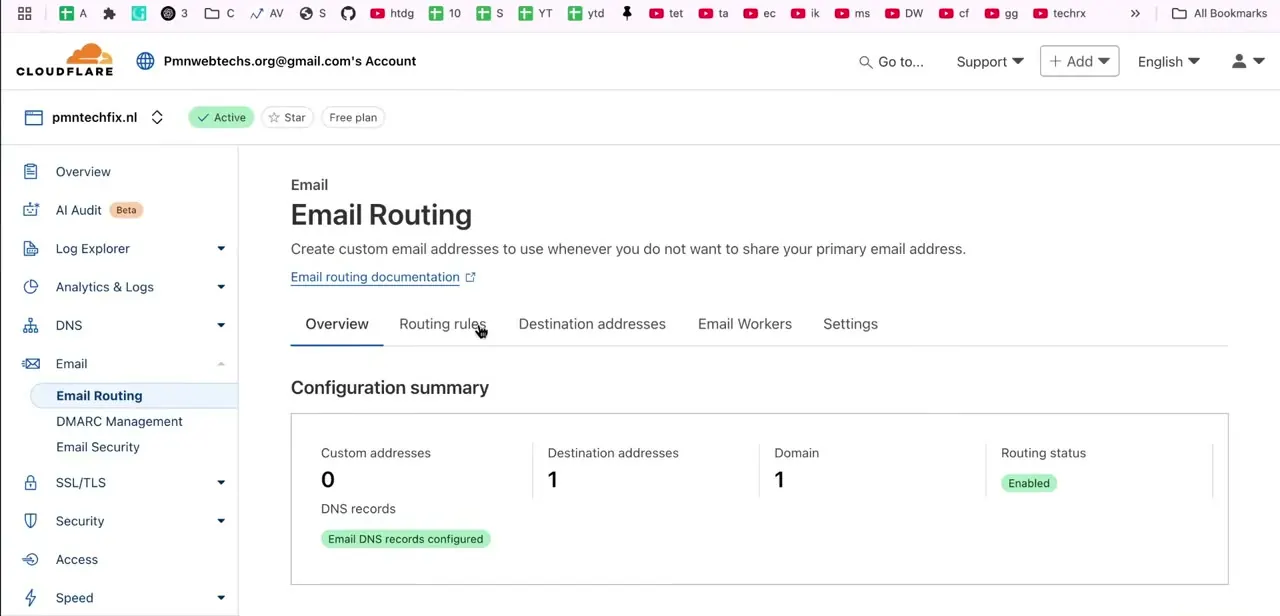Switch to the Email Workers tab
The height and width of the screenshot is (616, 1280).
pos(745,324)
